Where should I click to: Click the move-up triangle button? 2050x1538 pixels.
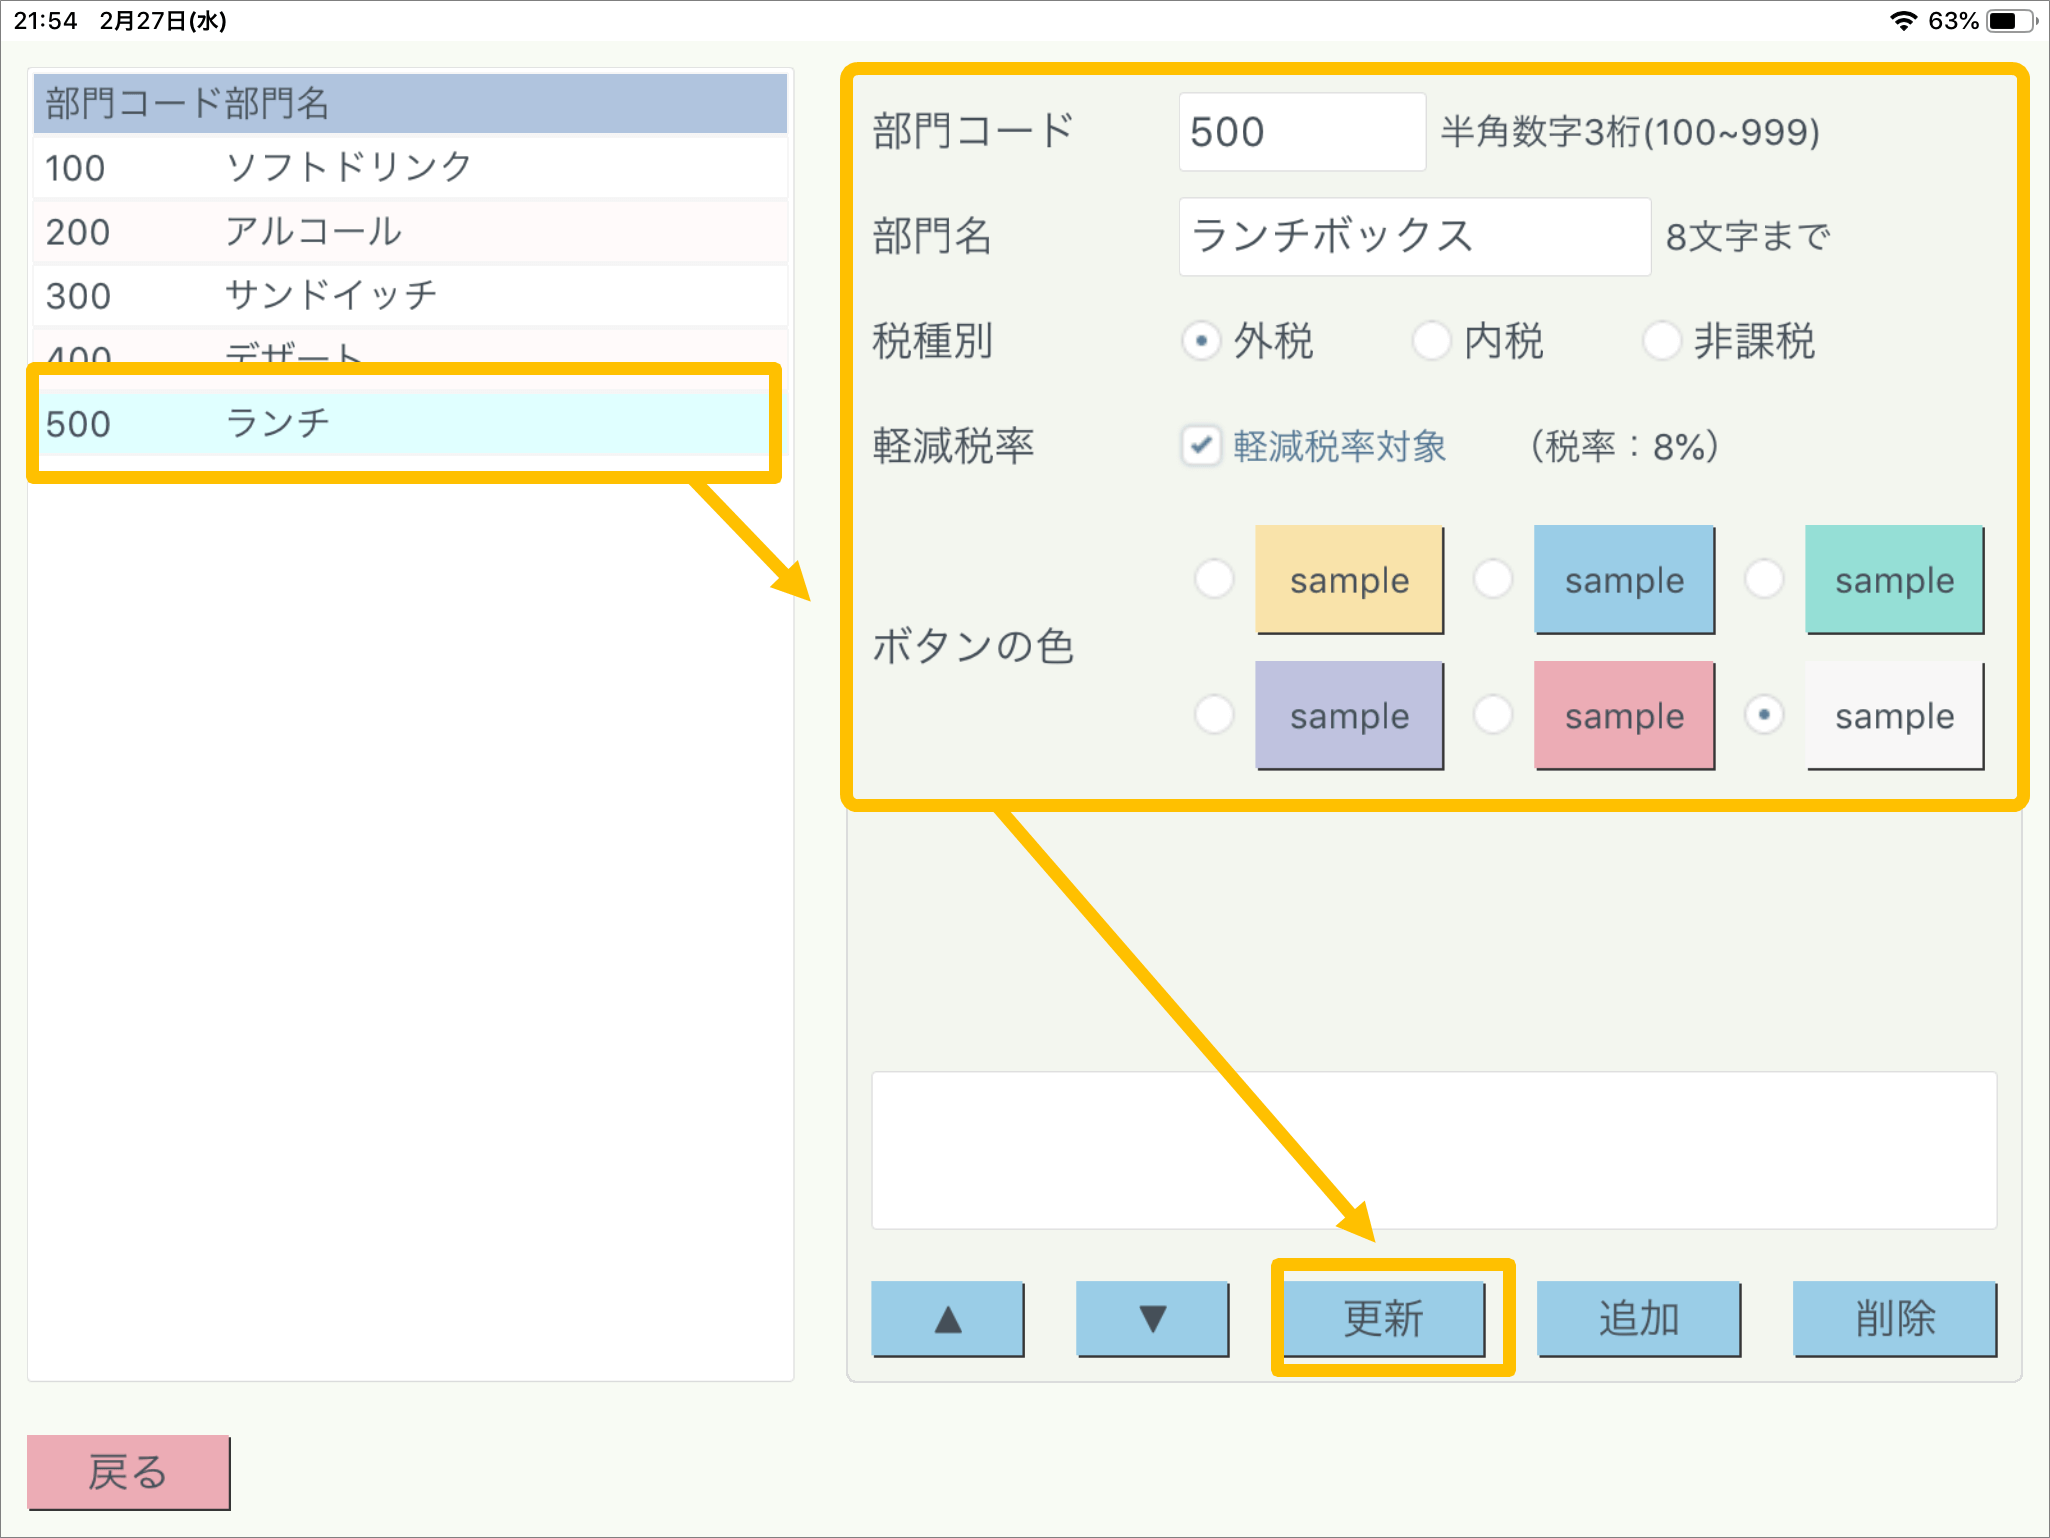947,1319
